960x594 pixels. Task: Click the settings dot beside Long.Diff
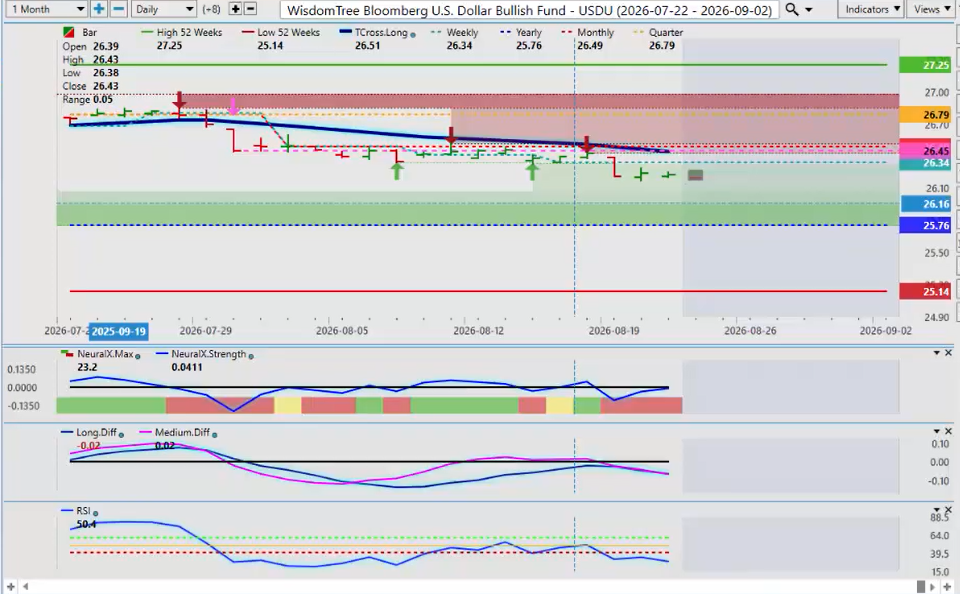tap(121, 435)
